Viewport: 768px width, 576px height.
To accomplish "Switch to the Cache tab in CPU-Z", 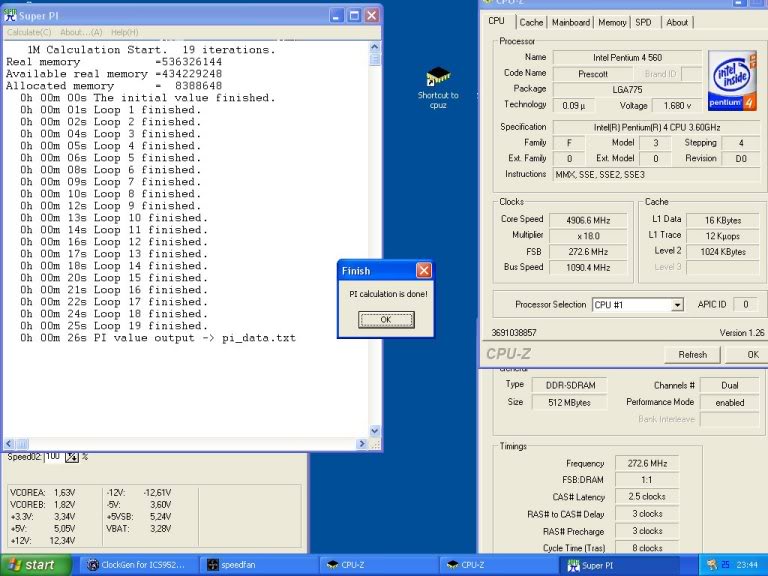I will 531,23.
